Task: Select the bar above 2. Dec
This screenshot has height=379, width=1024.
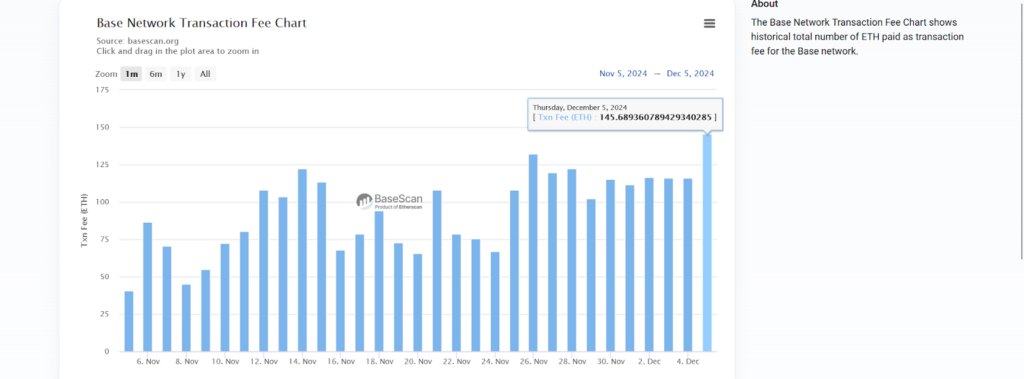Action: click(649, 264)
